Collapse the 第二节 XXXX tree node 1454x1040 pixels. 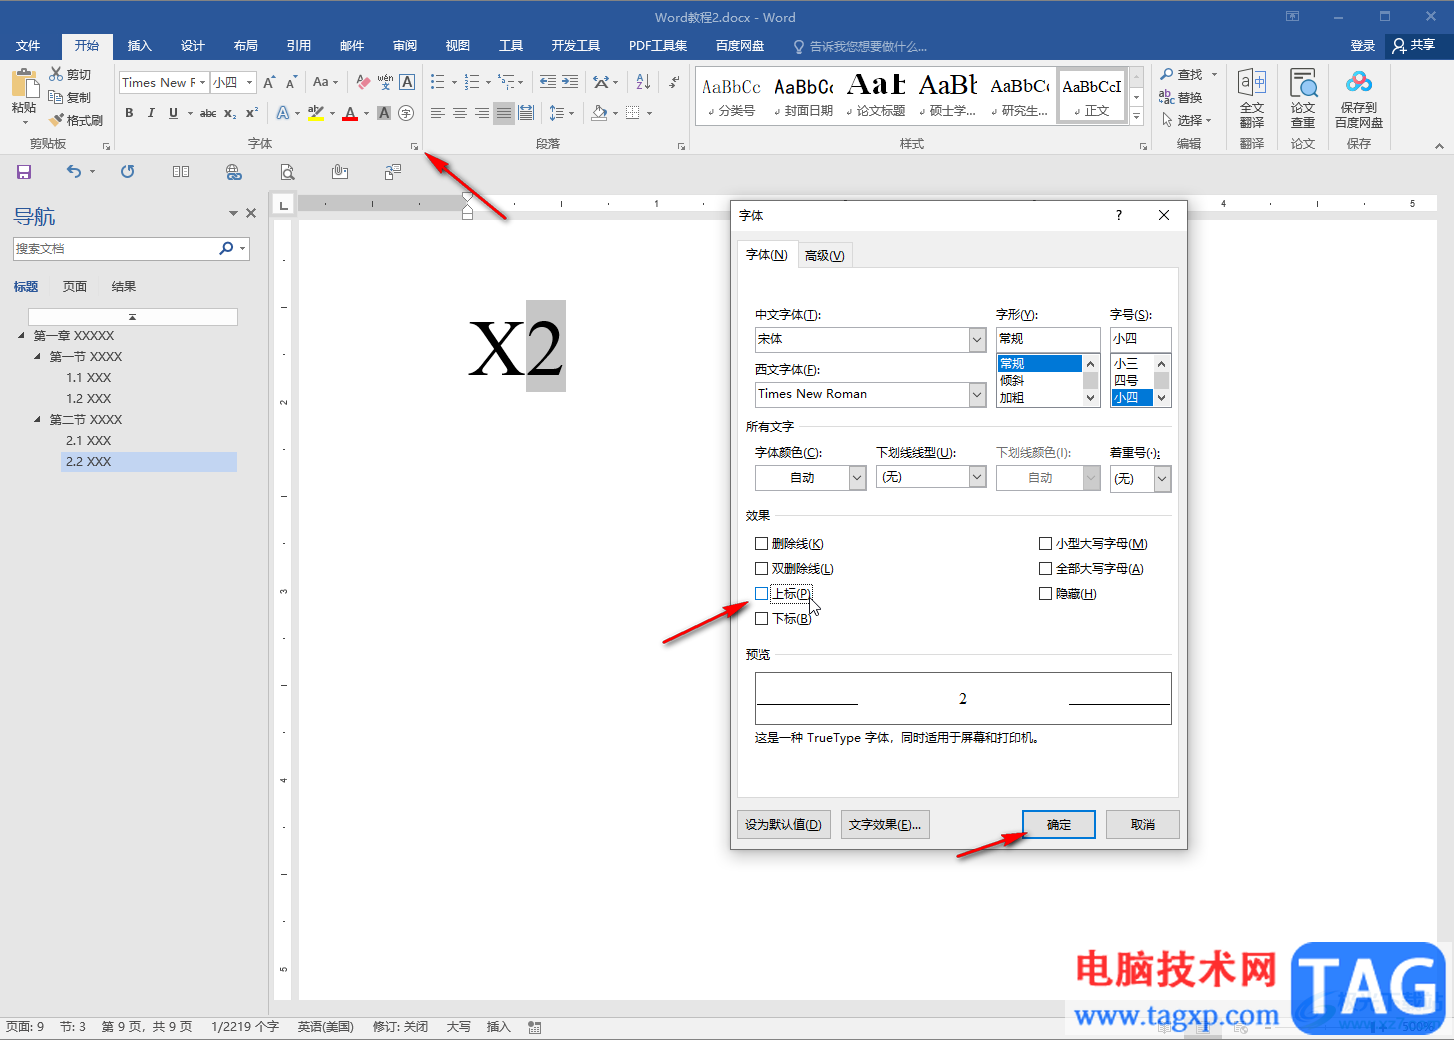(37, 419)
